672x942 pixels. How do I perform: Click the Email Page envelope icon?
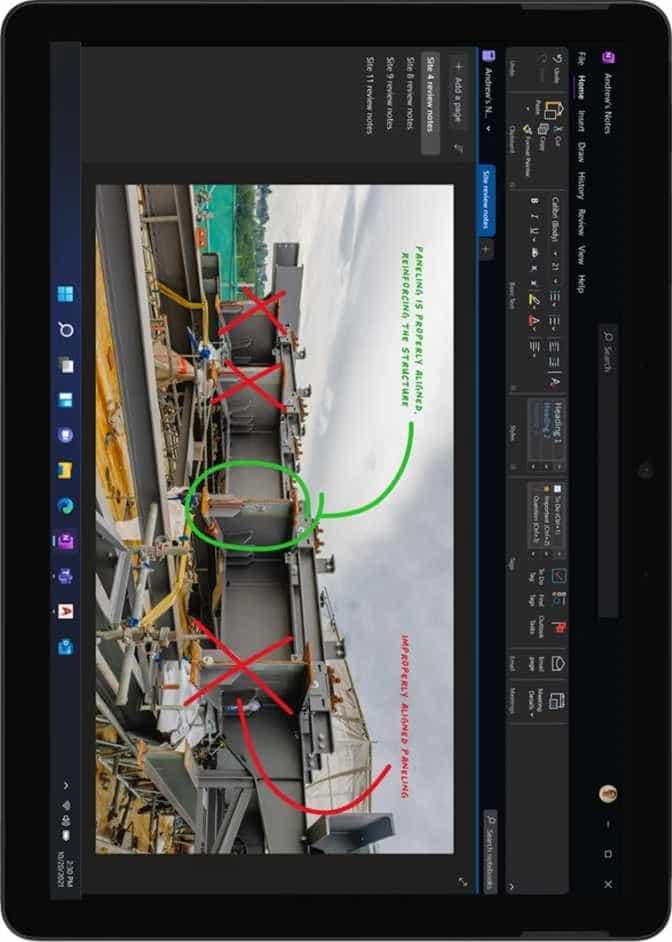[558, 663]
